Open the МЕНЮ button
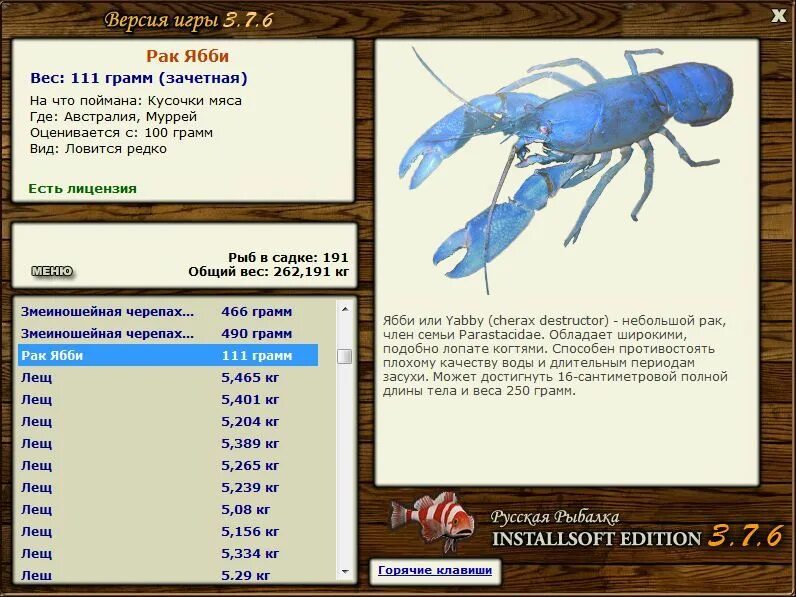 pyautogui.click(x=52, y=272)
